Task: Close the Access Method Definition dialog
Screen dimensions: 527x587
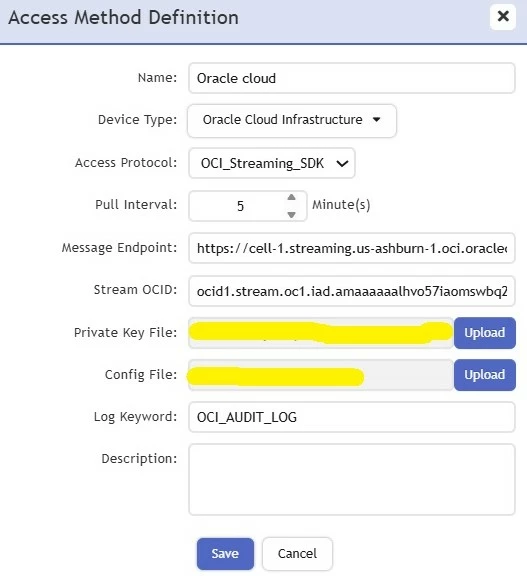Action: [x=503, y=17]
